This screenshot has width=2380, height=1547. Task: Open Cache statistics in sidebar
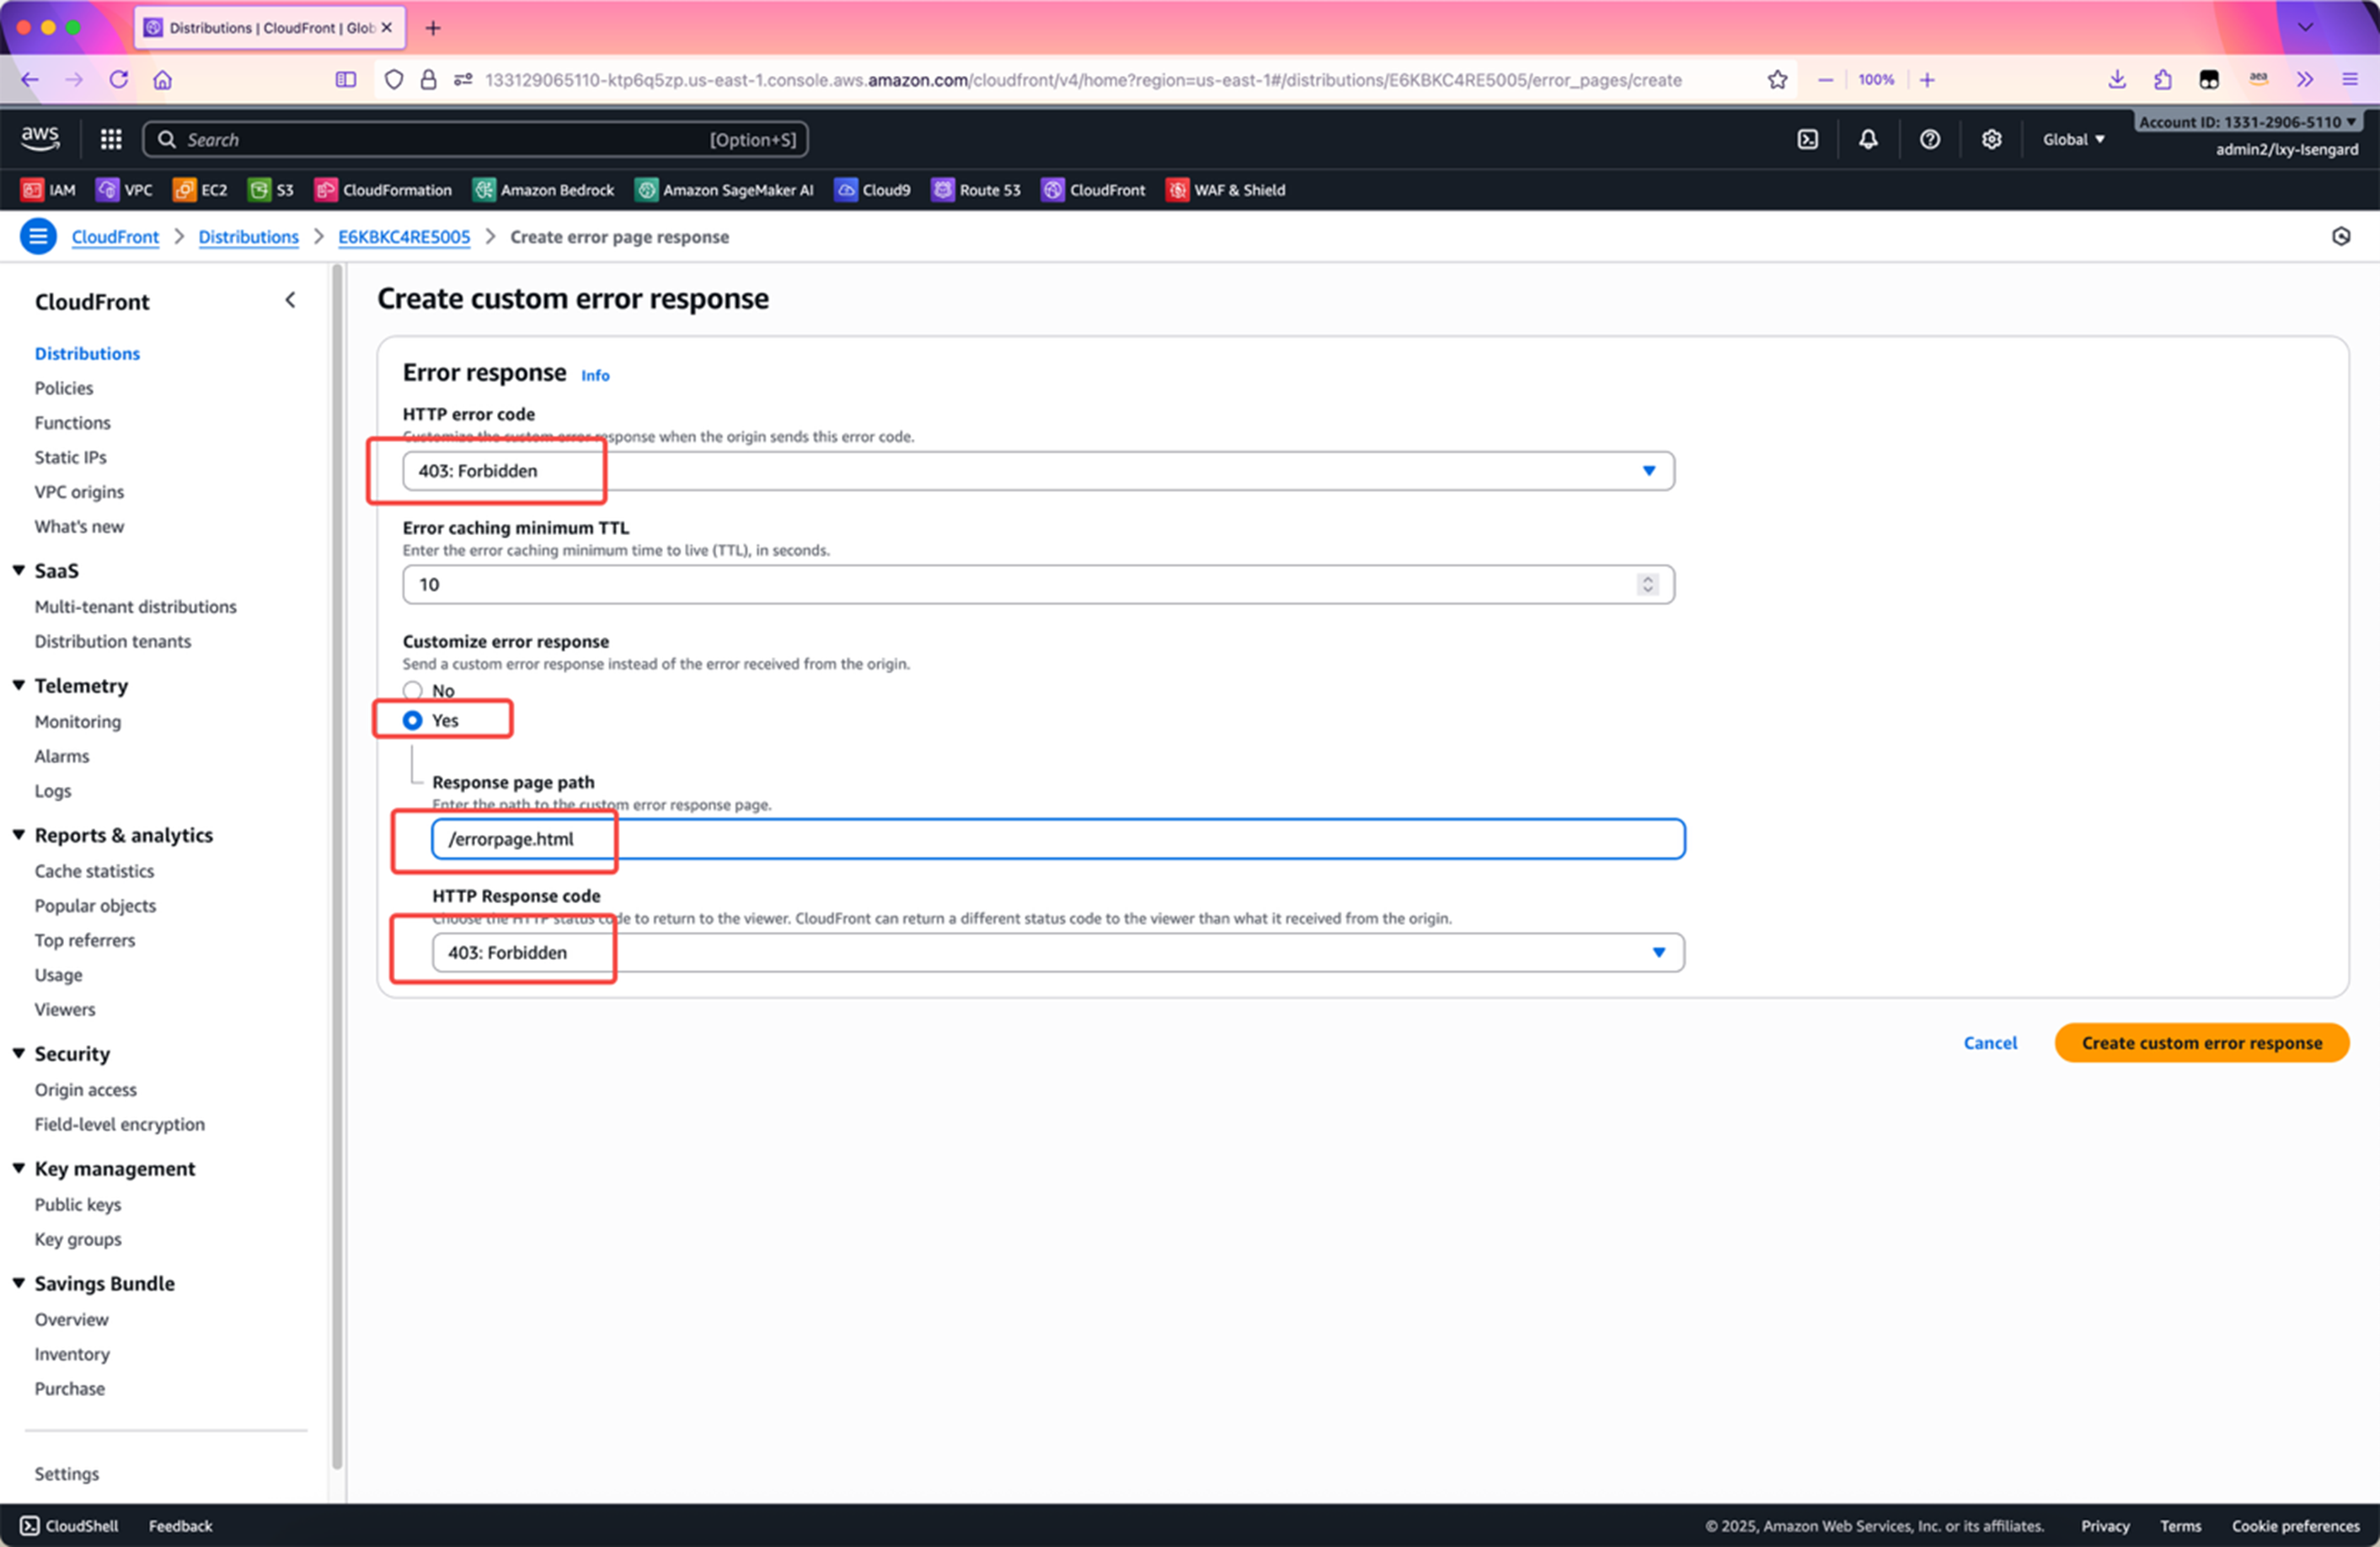pyautogui.click(x=94, y=871)
